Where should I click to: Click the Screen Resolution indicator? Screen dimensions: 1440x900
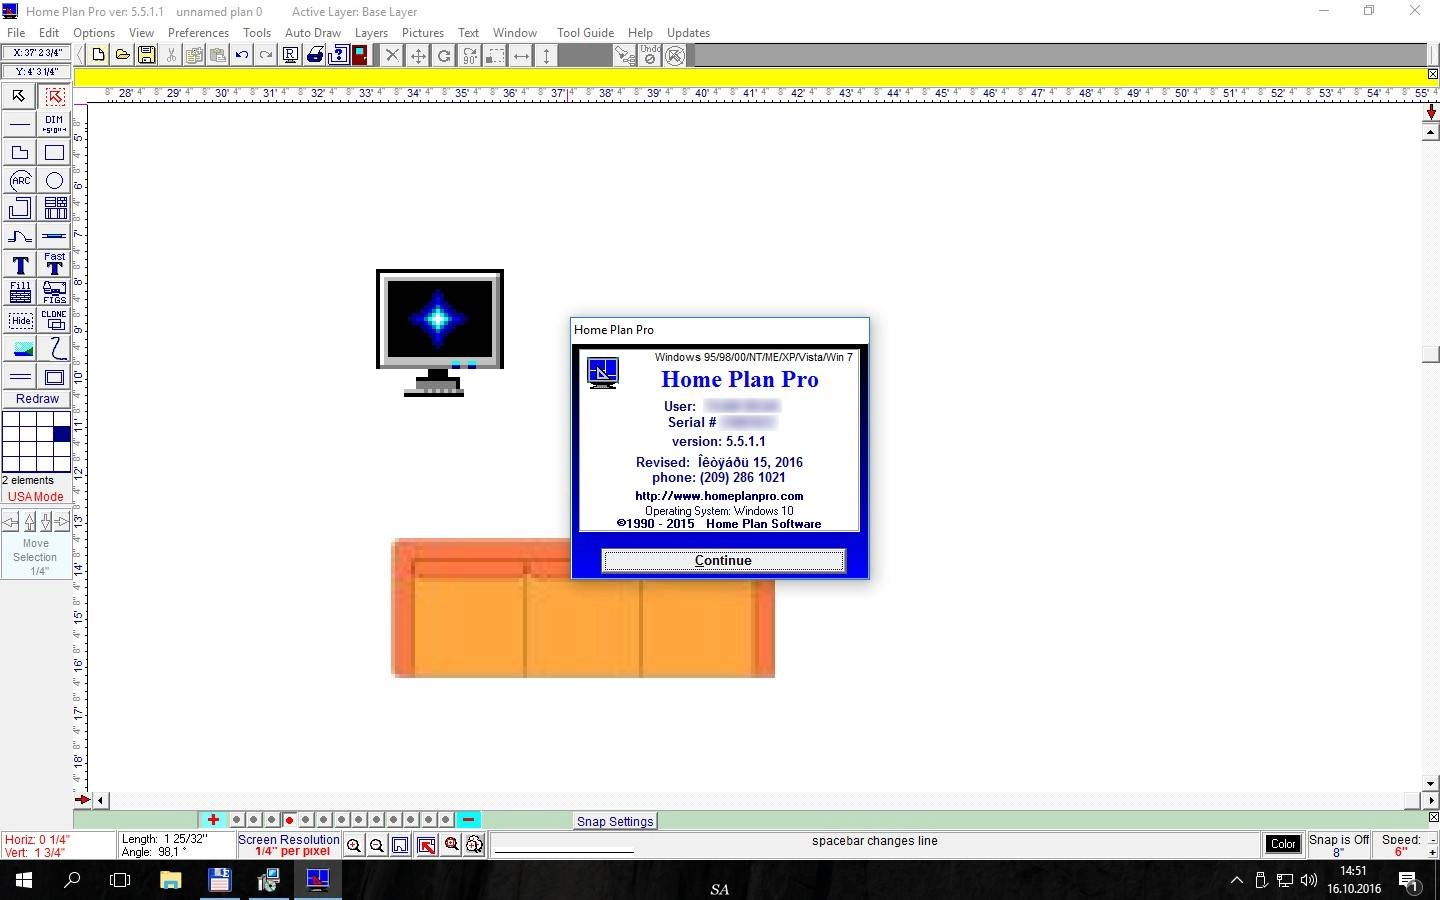(289, 845)
